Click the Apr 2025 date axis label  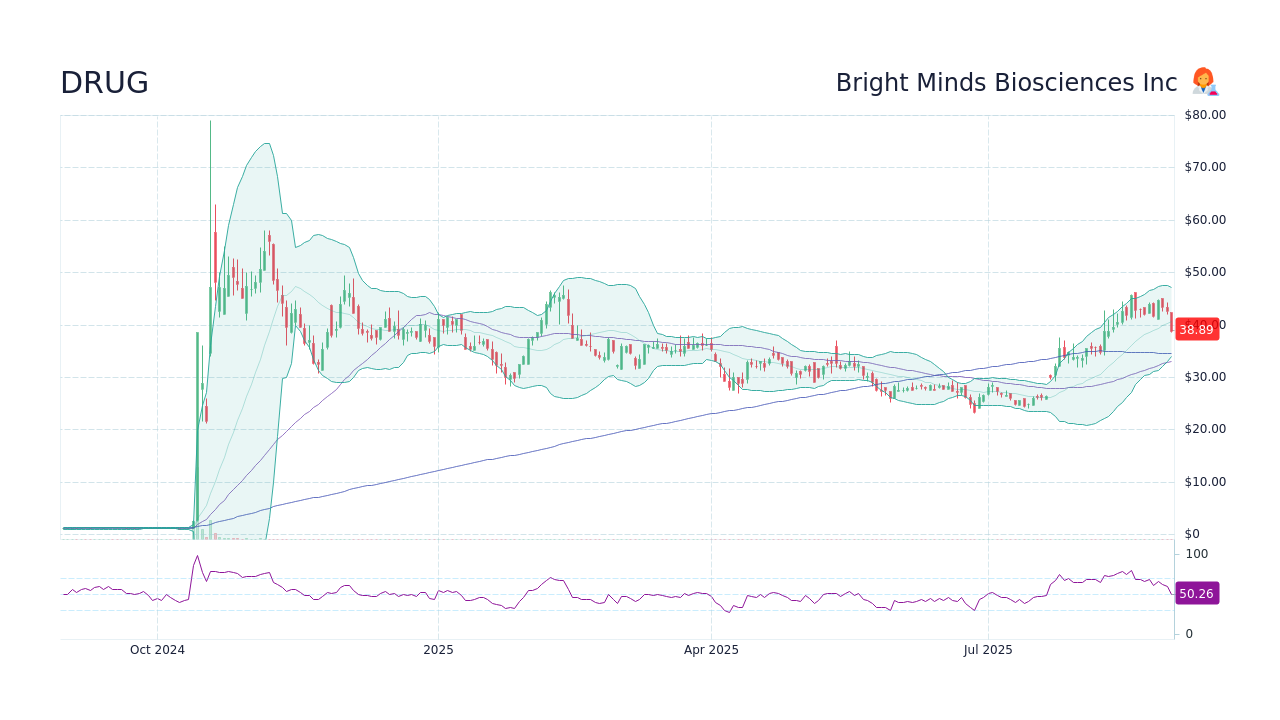coord(711,650)
